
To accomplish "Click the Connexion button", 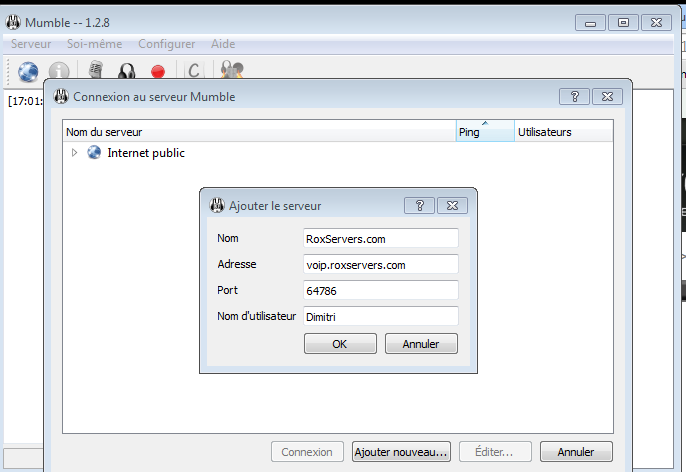I will (307, 452).
